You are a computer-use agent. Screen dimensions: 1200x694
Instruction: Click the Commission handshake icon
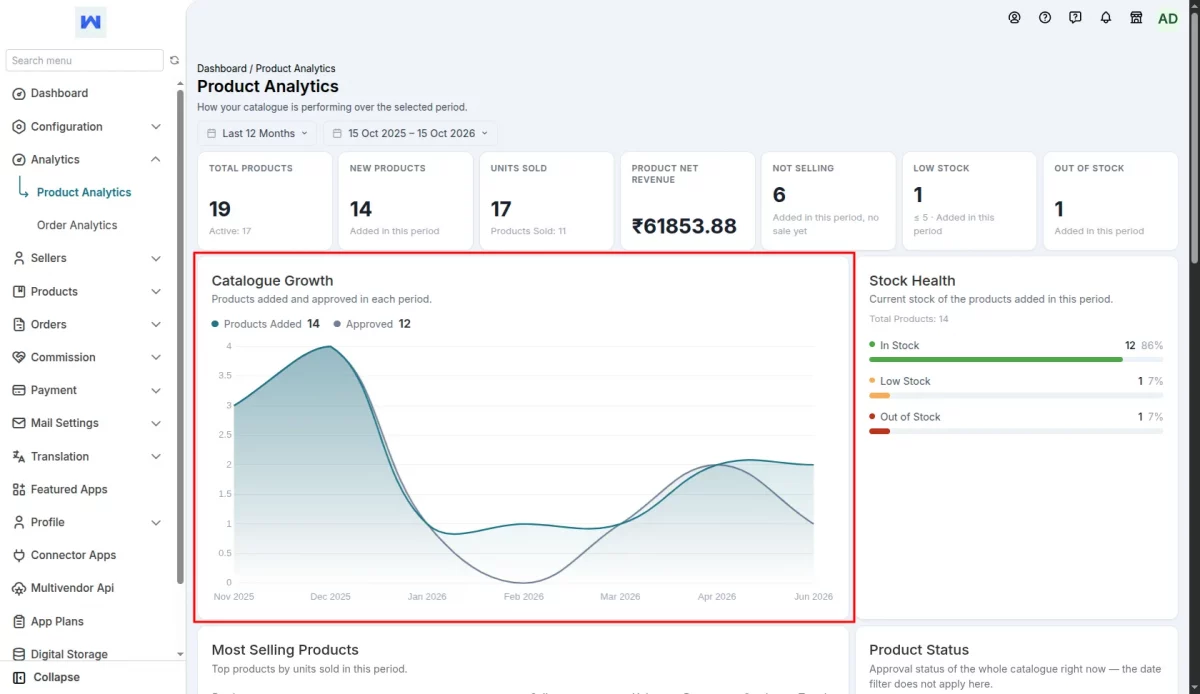[x=19, y=357]
